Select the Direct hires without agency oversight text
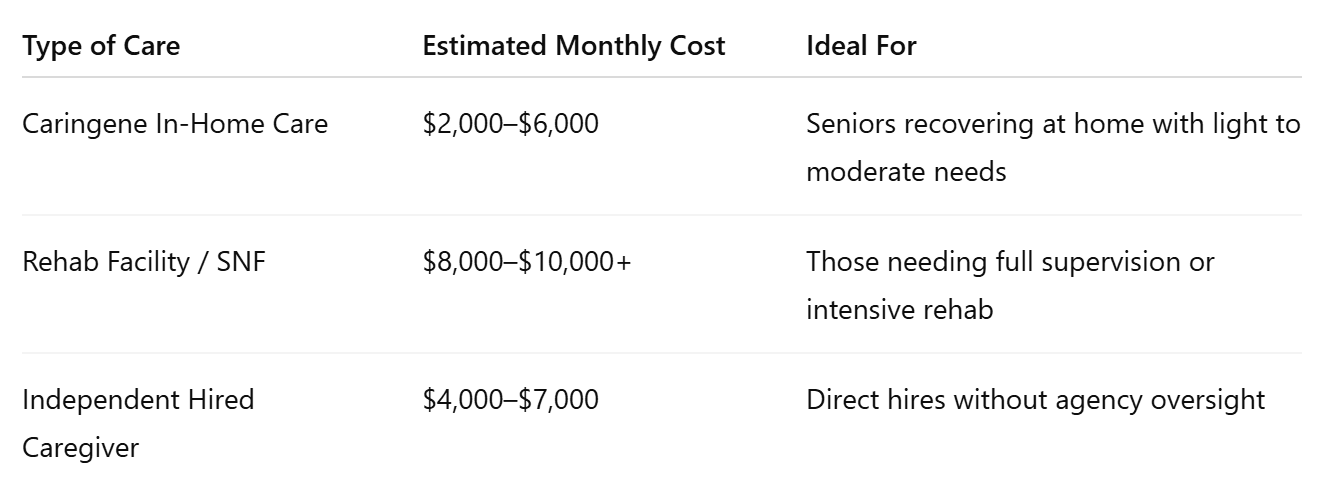 [x=1036, y=401]
